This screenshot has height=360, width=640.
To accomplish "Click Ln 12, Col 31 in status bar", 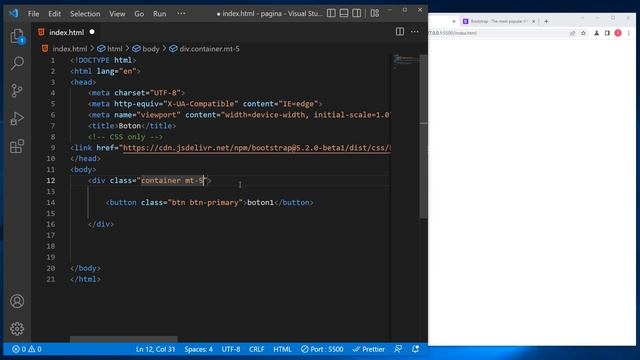I will click(155, 349).
